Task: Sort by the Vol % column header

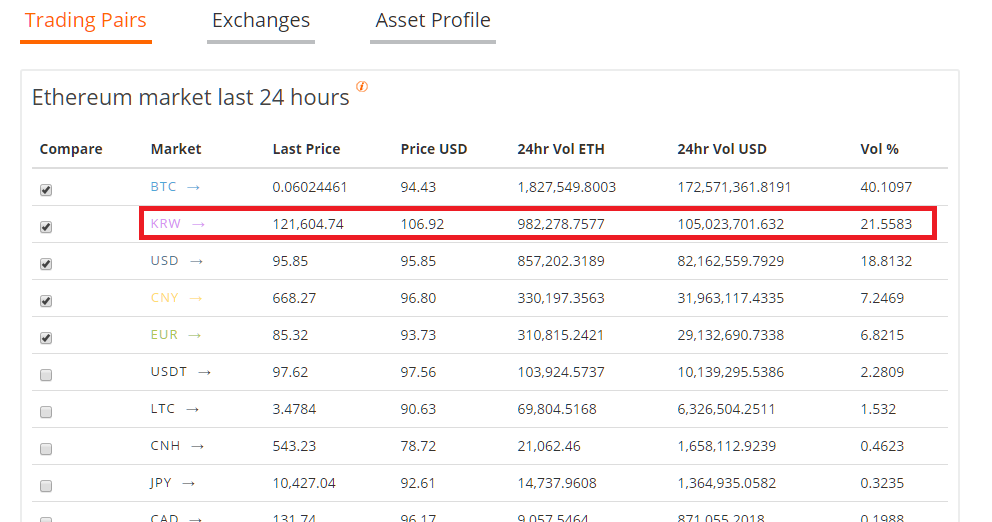Action: [879, 149]
